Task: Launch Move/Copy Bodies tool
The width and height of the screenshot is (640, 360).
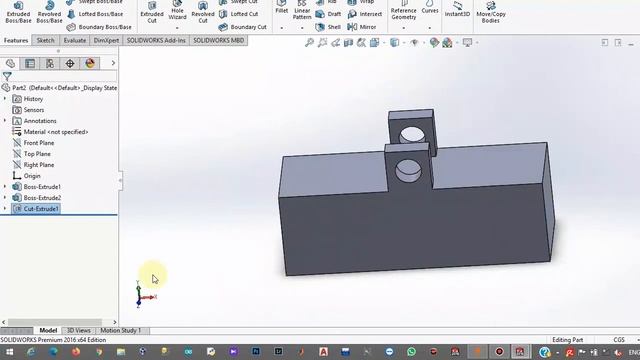Action: point(491,12)
